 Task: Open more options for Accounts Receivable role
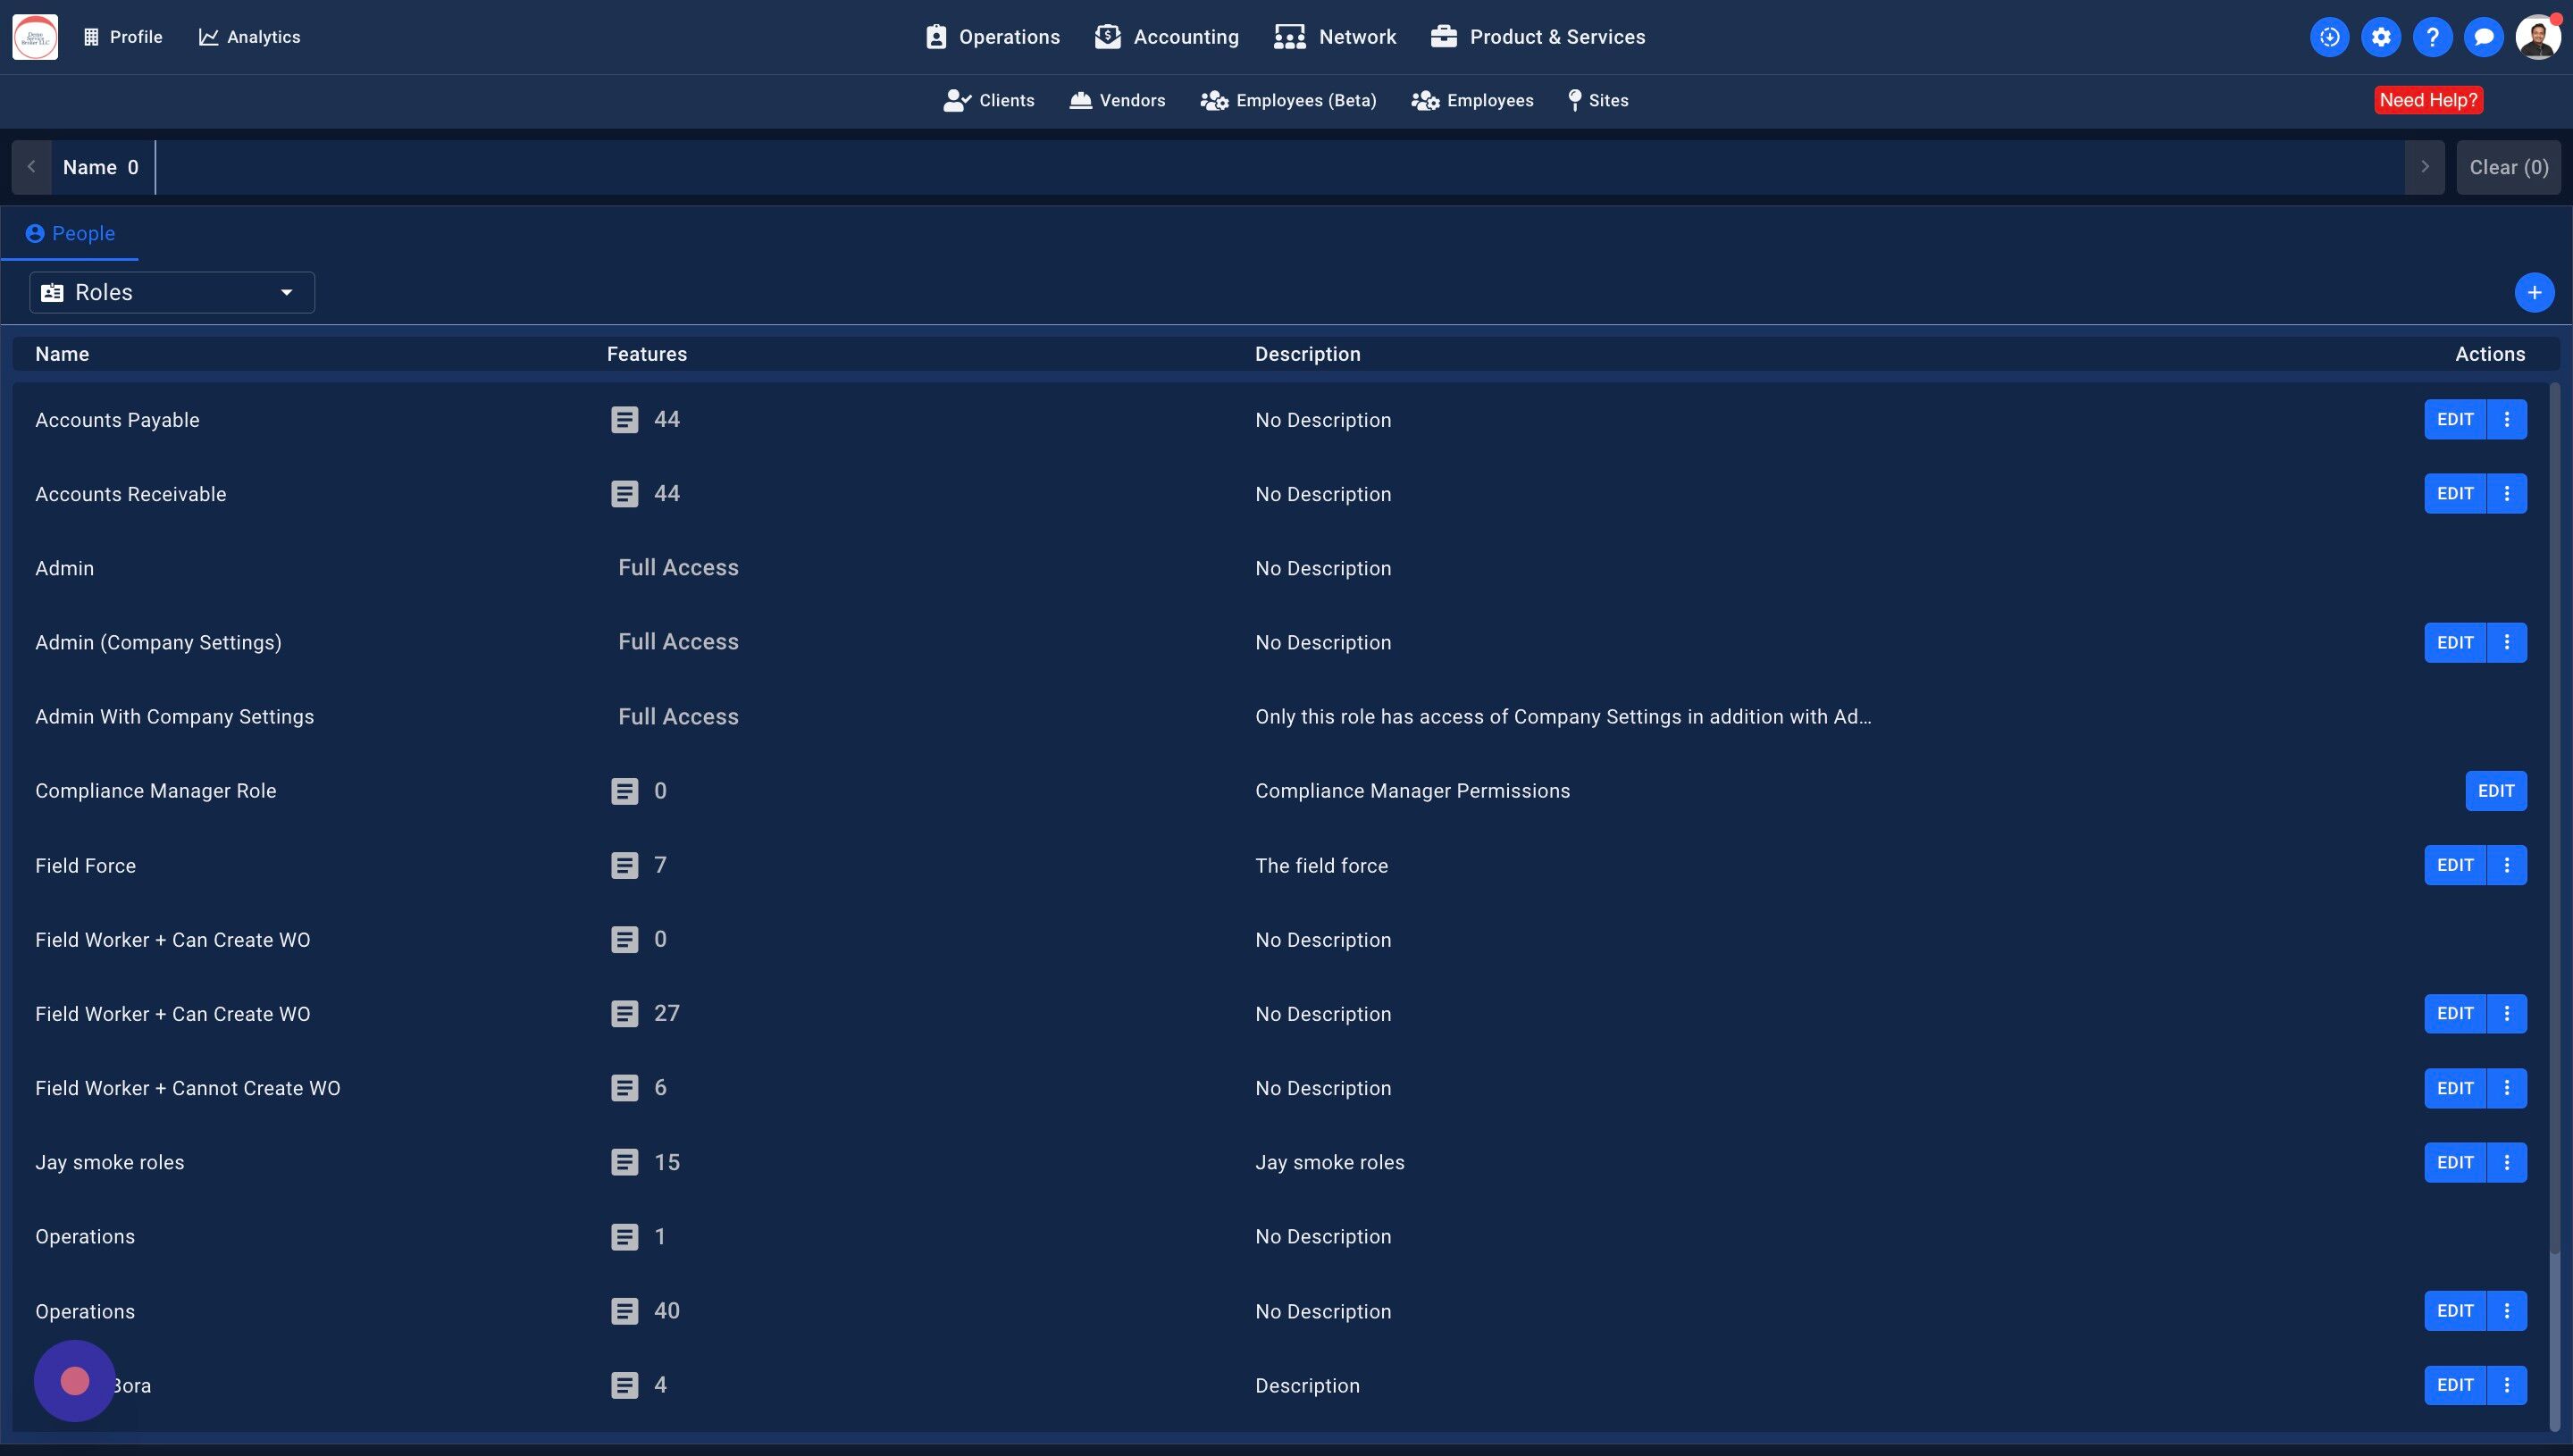pos(2506,494)
